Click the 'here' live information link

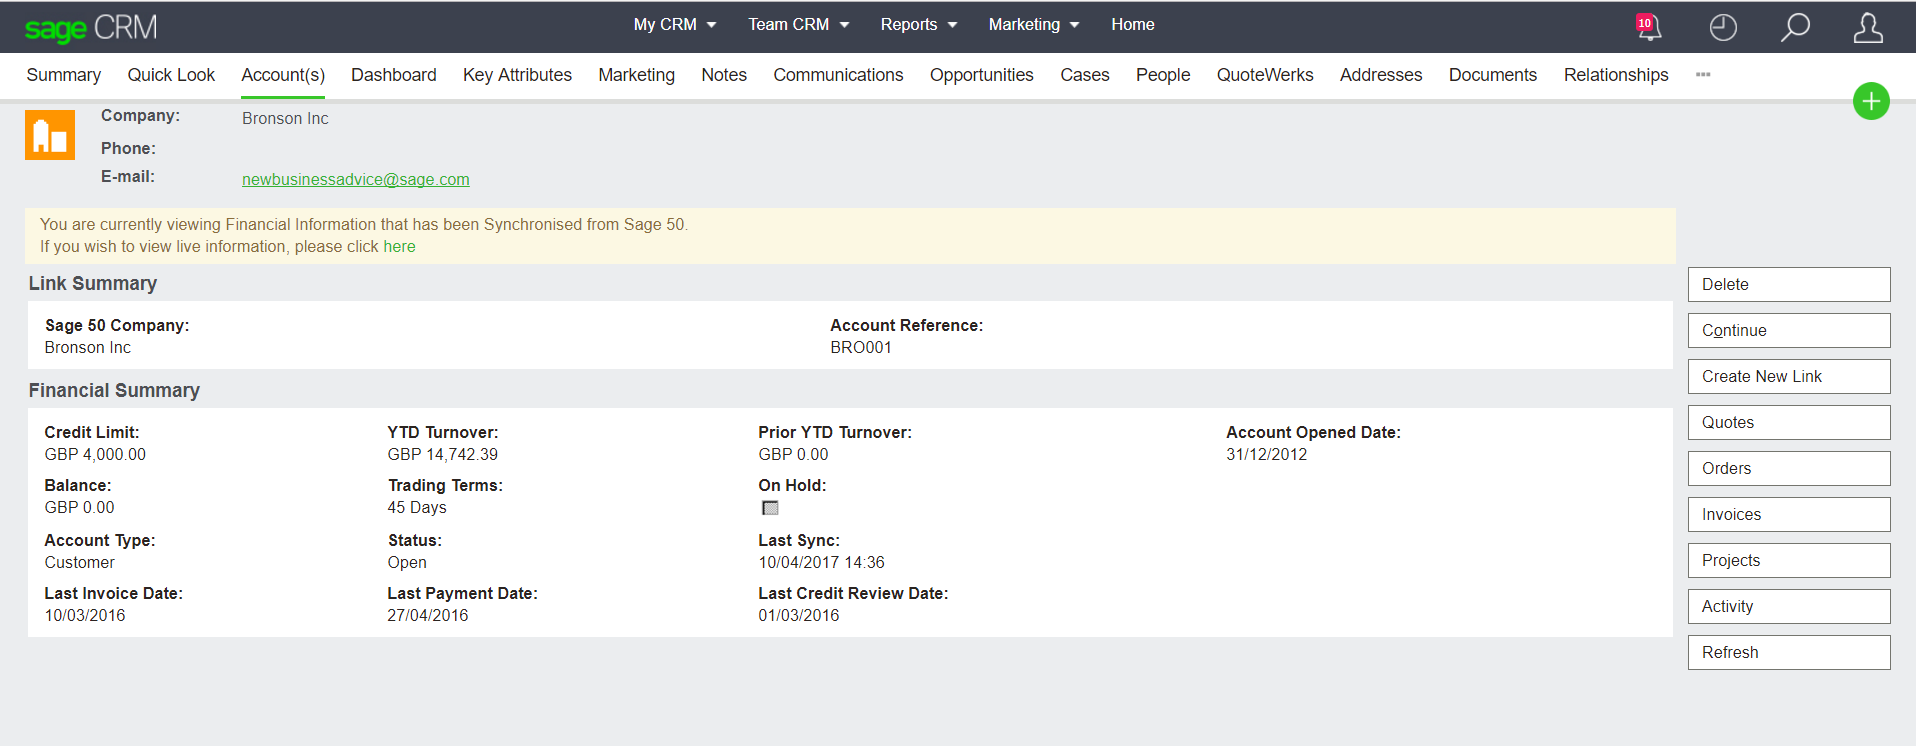pyautogui.click(x=399, y=247)
